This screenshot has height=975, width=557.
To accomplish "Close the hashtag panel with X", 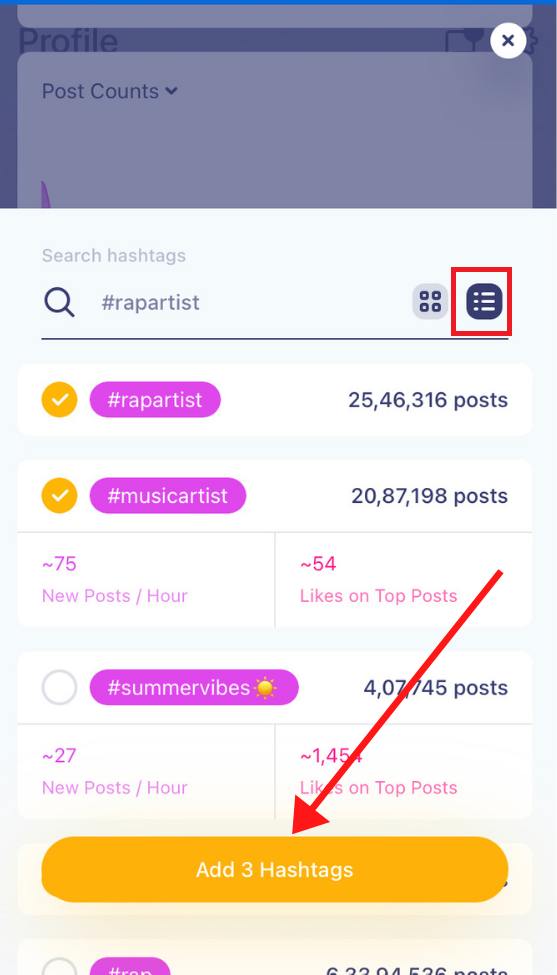I will click(x=508, y=41).
